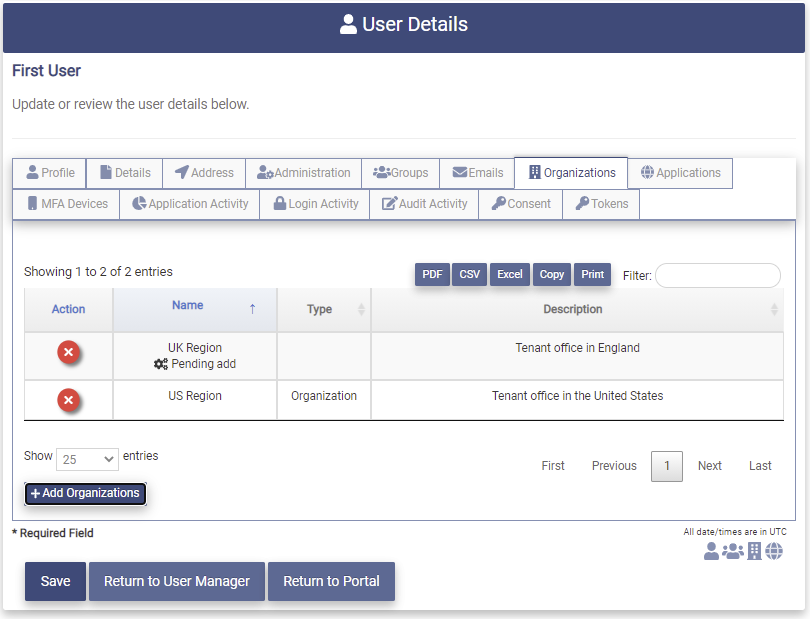The height and width of the screenshot is (619, 810).
Task: Click the user icon in page header
Action: tap(348, 24)
